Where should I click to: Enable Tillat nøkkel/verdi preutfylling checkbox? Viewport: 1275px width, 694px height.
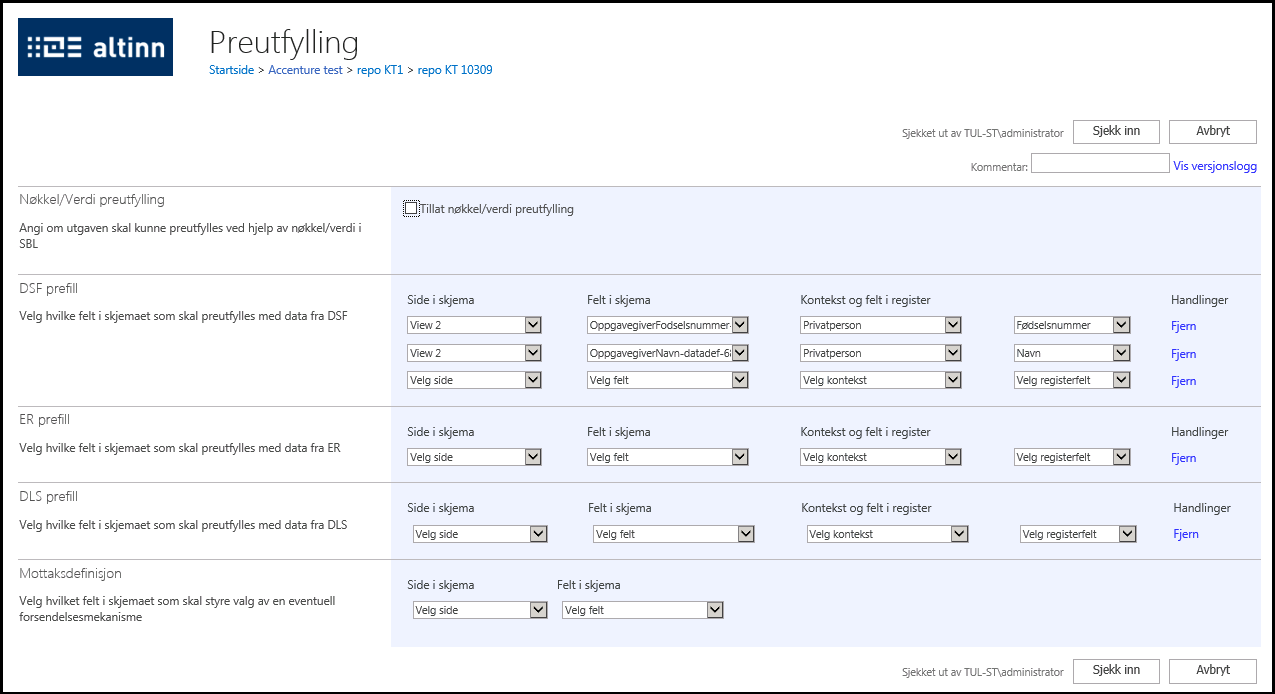[x=411, y=208]
